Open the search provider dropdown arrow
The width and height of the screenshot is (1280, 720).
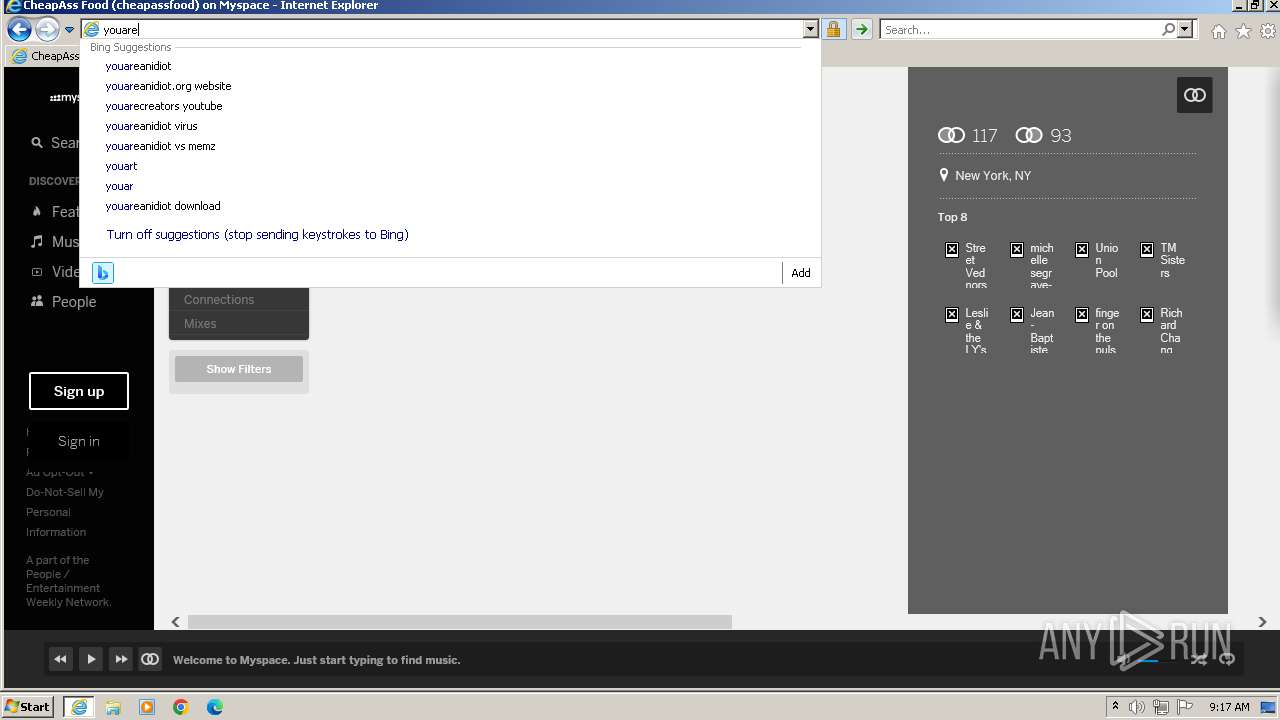click(x=1185, y=30)
